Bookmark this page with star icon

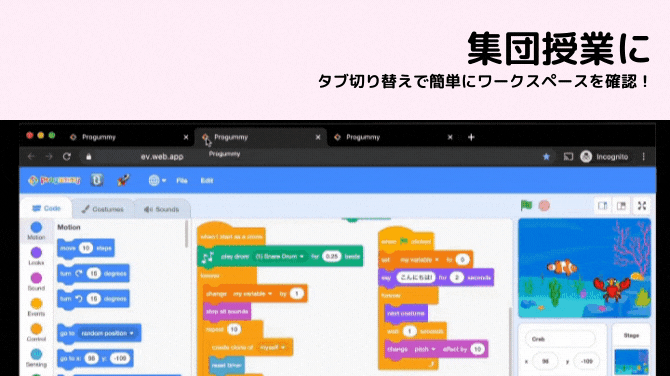546,157
